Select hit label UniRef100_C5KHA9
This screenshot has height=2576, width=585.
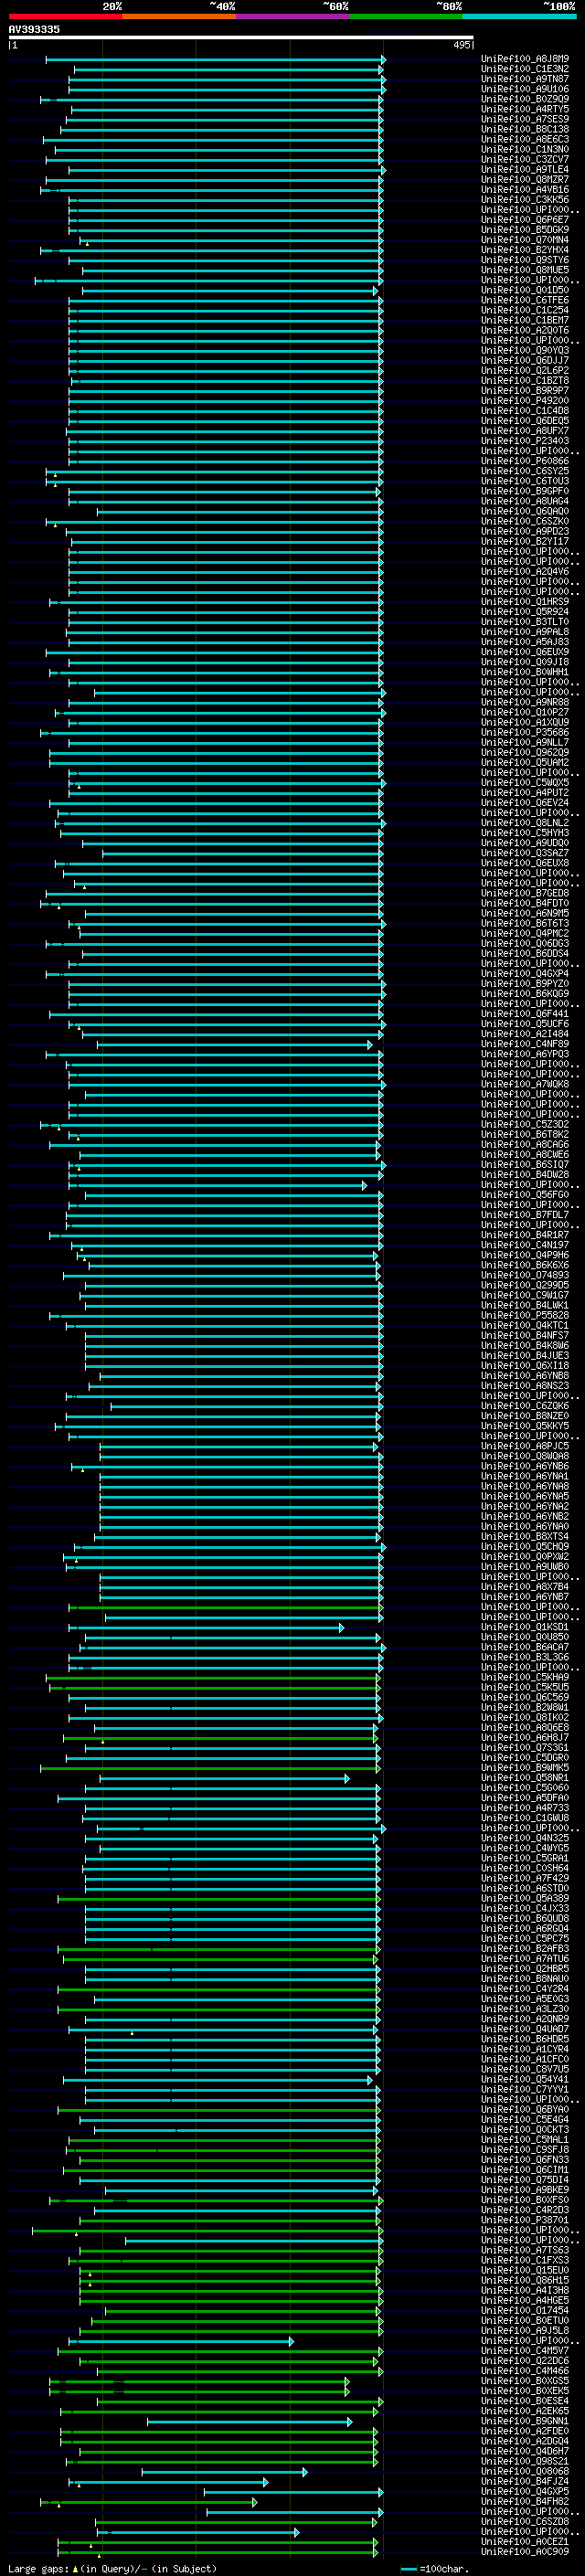[525, 1677]
